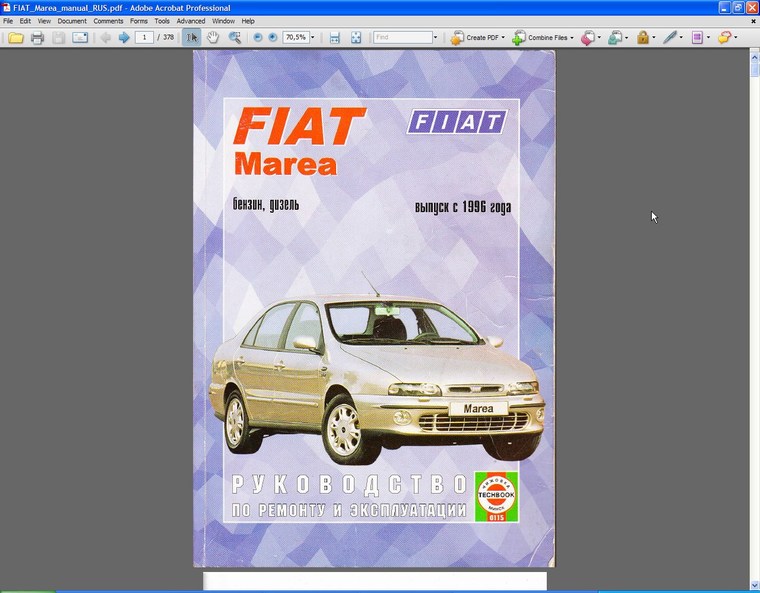The height and width of the screenshot is (593, 760).
Task: Open the zoom percentage dropdown
Action: [x=312, y=38]
